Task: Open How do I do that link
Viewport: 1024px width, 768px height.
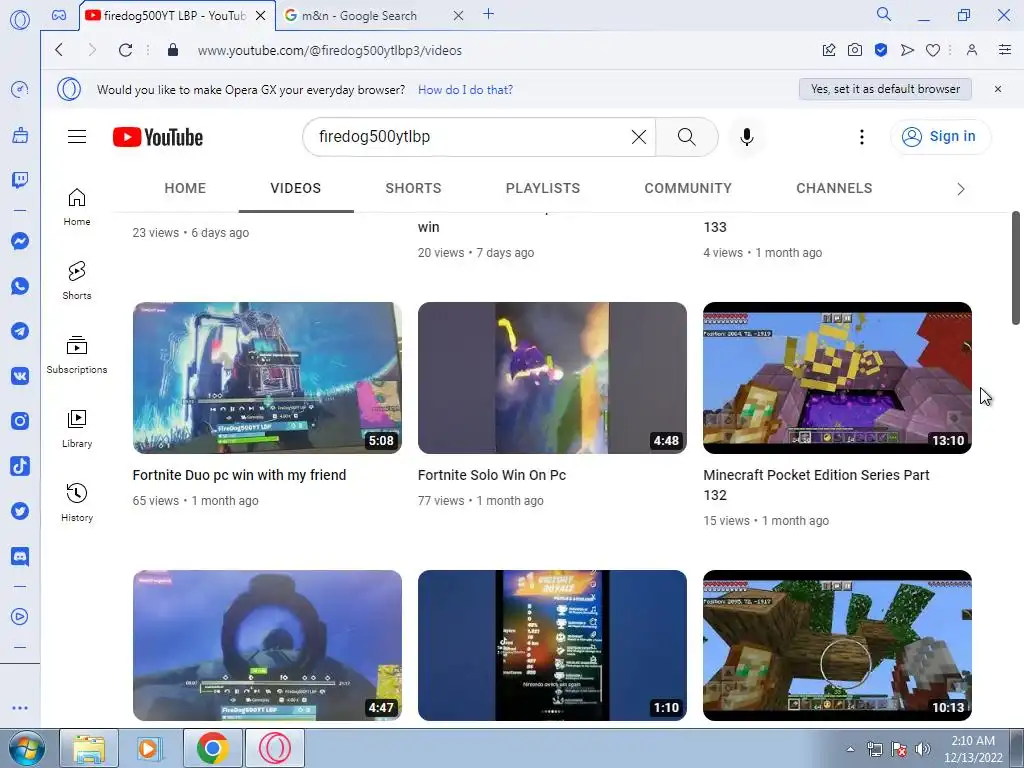Action: (465, 90)
